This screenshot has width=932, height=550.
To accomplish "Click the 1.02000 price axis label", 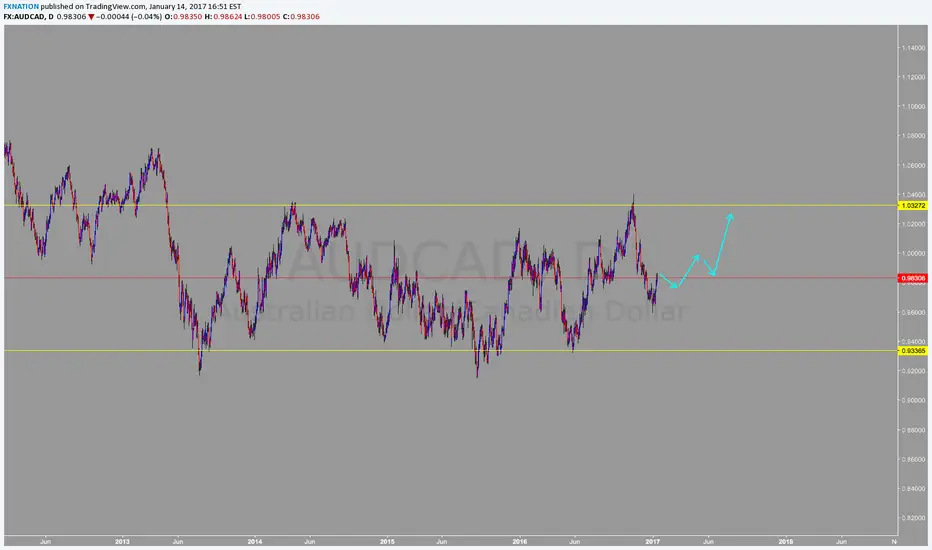I will coord(915,224).
